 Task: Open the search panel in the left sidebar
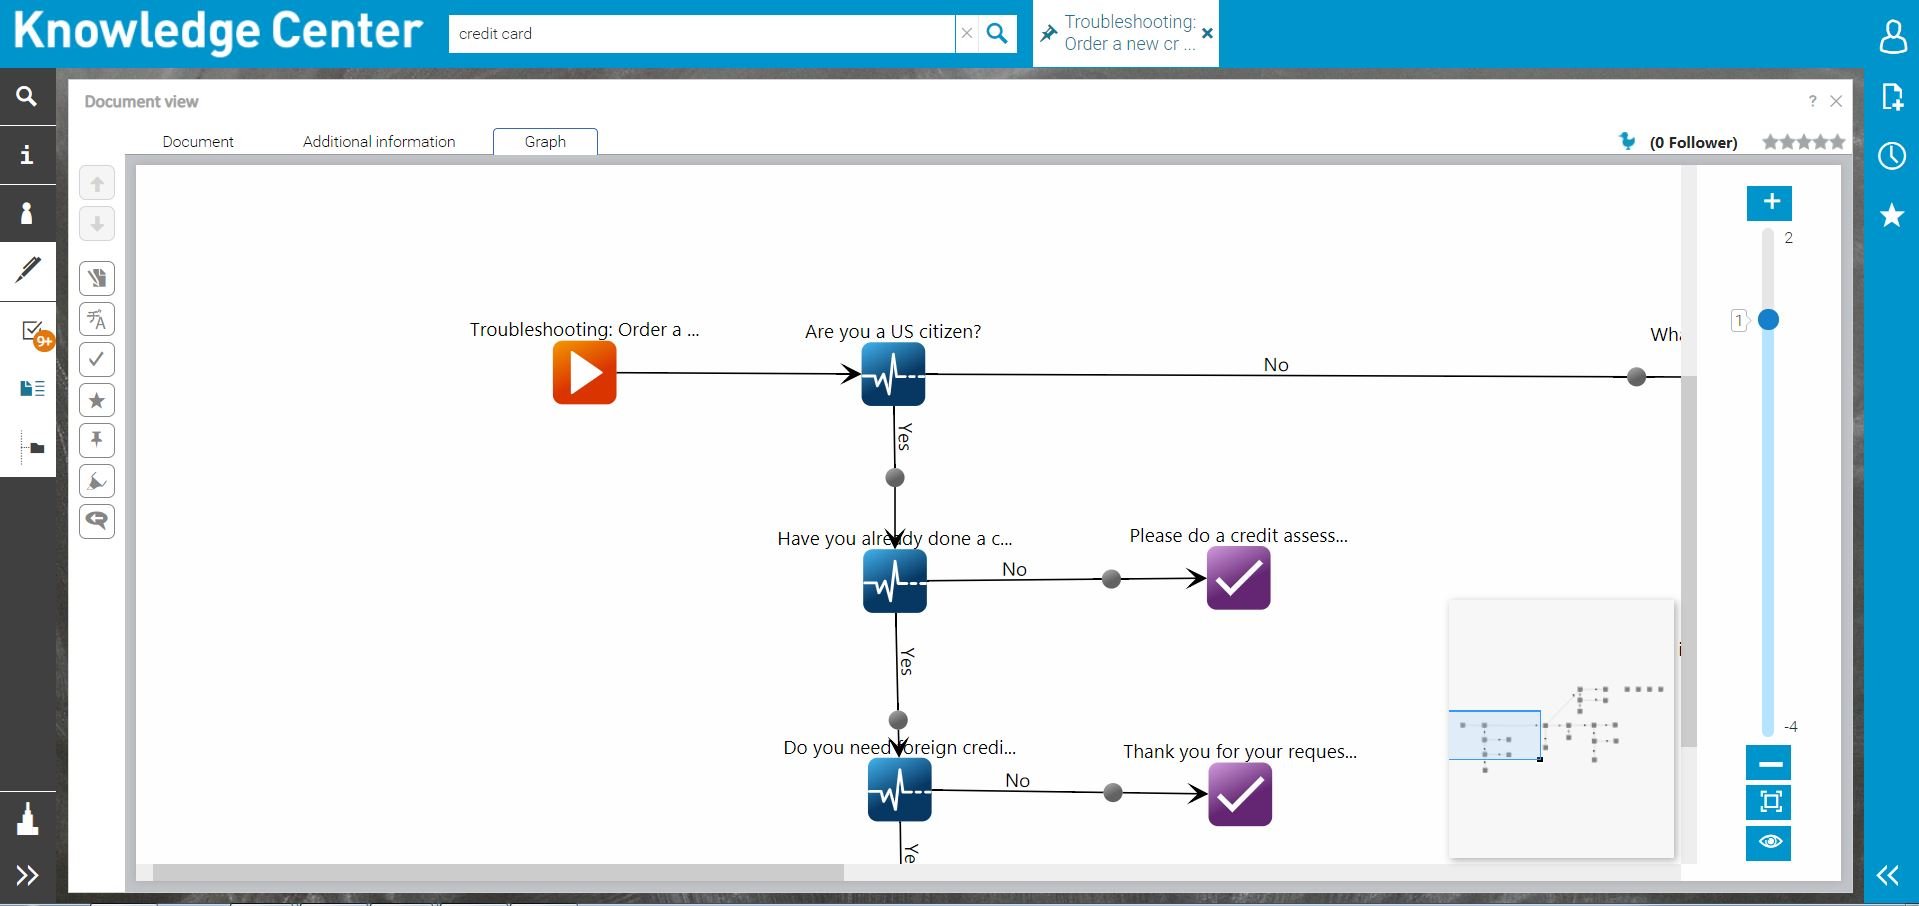pyautogui.click(x=27, y=97)
